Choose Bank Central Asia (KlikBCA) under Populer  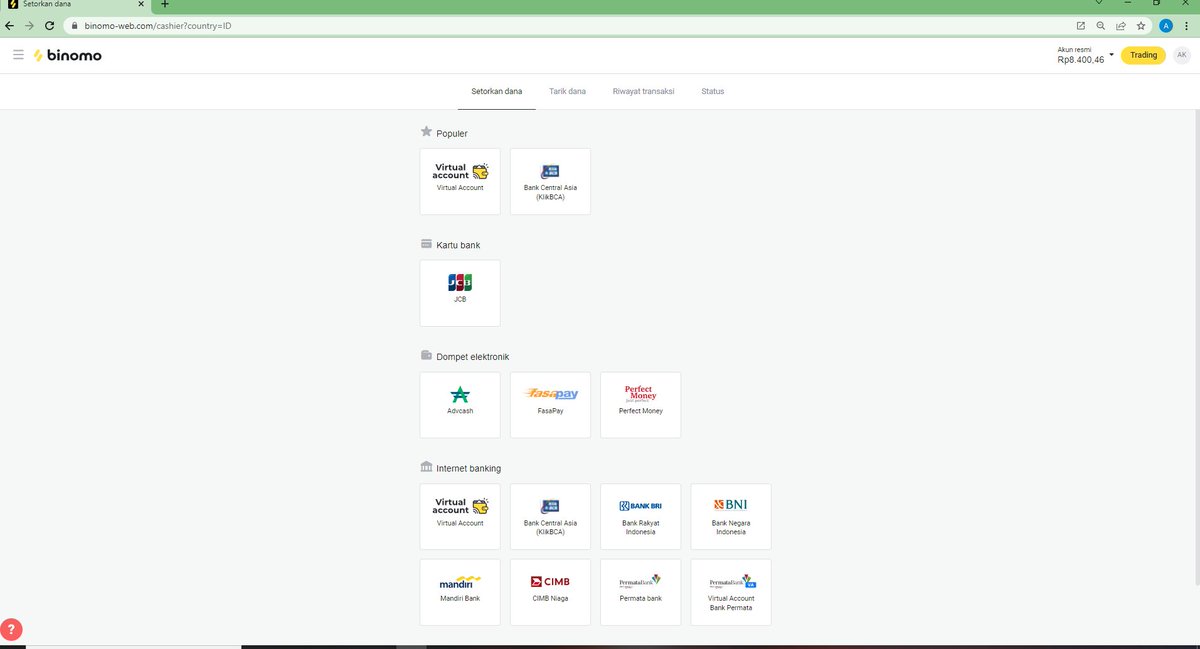[550, 181]
